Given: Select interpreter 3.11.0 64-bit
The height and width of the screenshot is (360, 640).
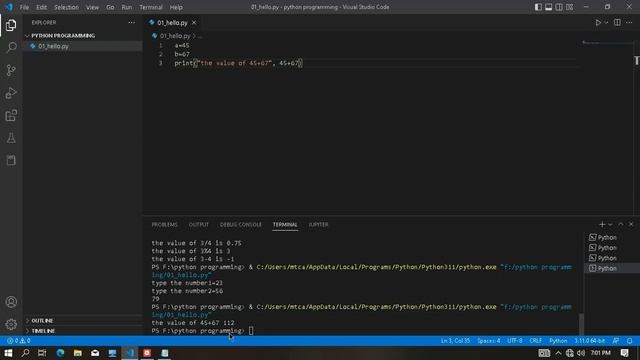Looking at the screenshot, I should [x=590, y=340].
